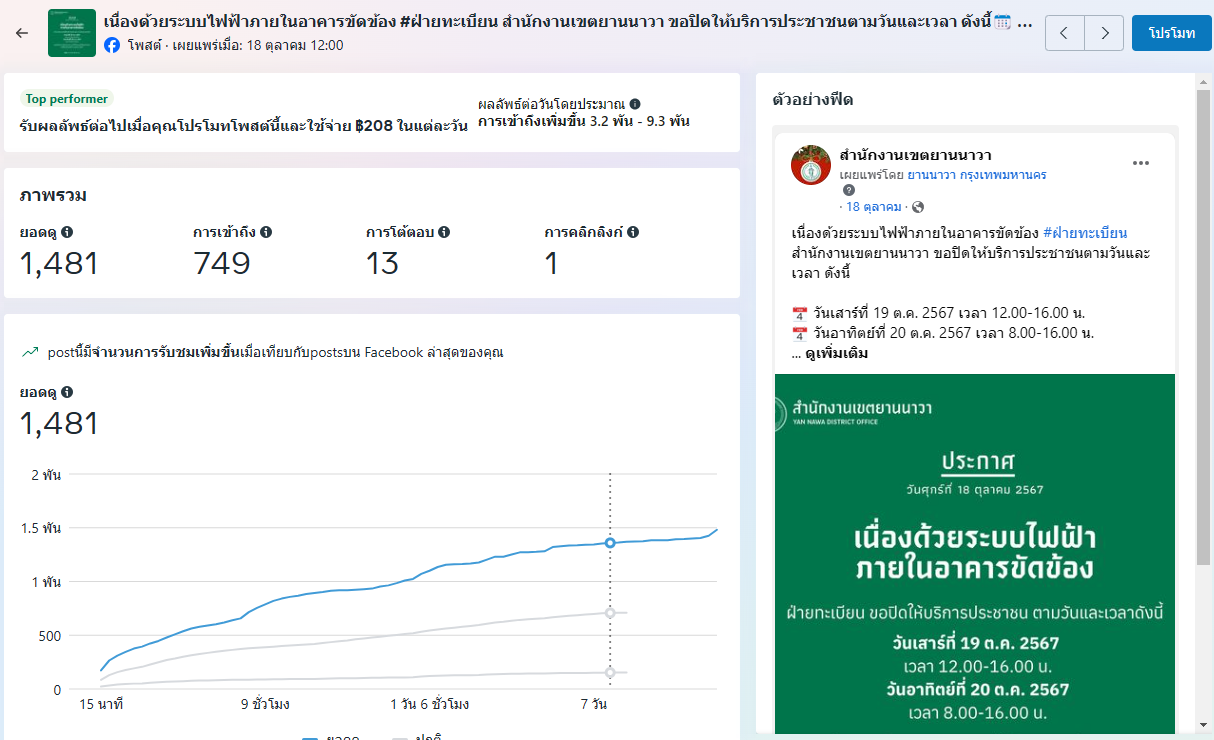Go to the previous post with left chevron

coord(1064,33)
